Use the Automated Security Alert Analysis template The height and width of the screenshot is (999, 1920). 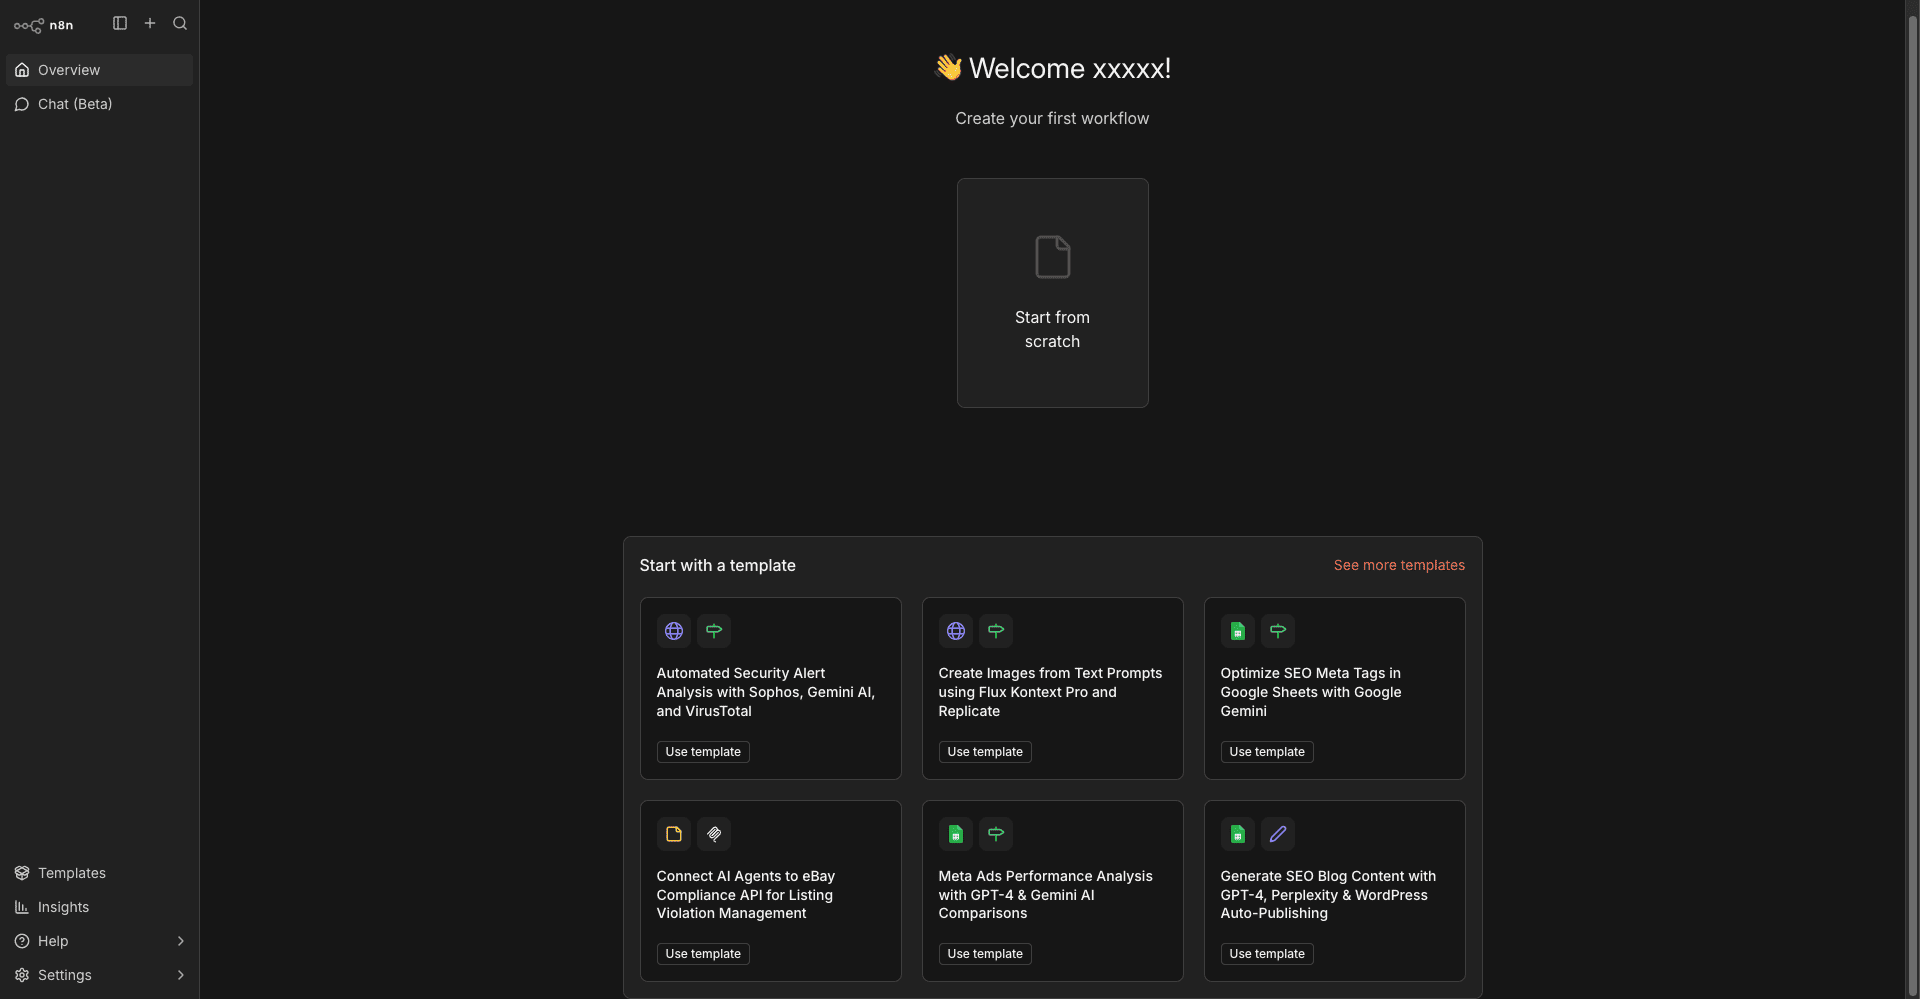(x=703, y=752)
